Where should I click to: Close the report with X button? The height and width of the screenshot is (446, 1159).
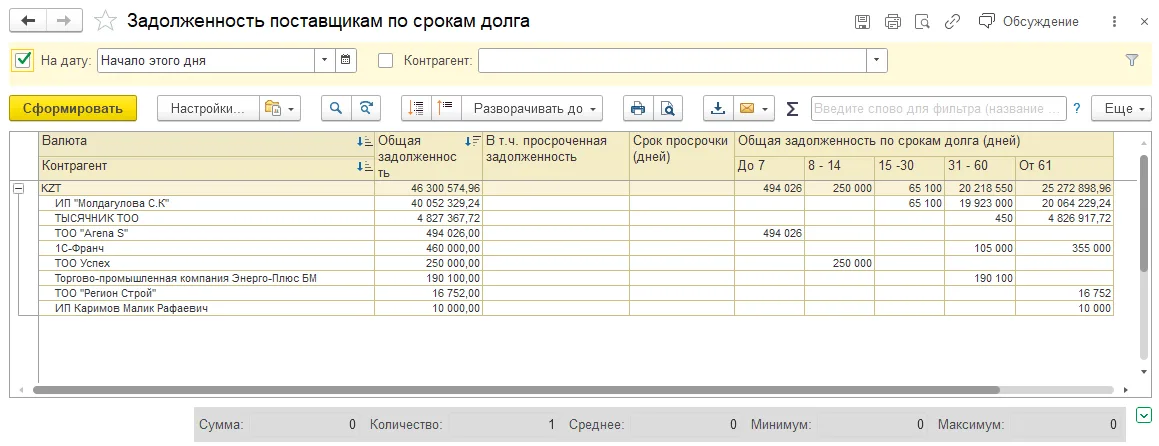click(1143, 21)
